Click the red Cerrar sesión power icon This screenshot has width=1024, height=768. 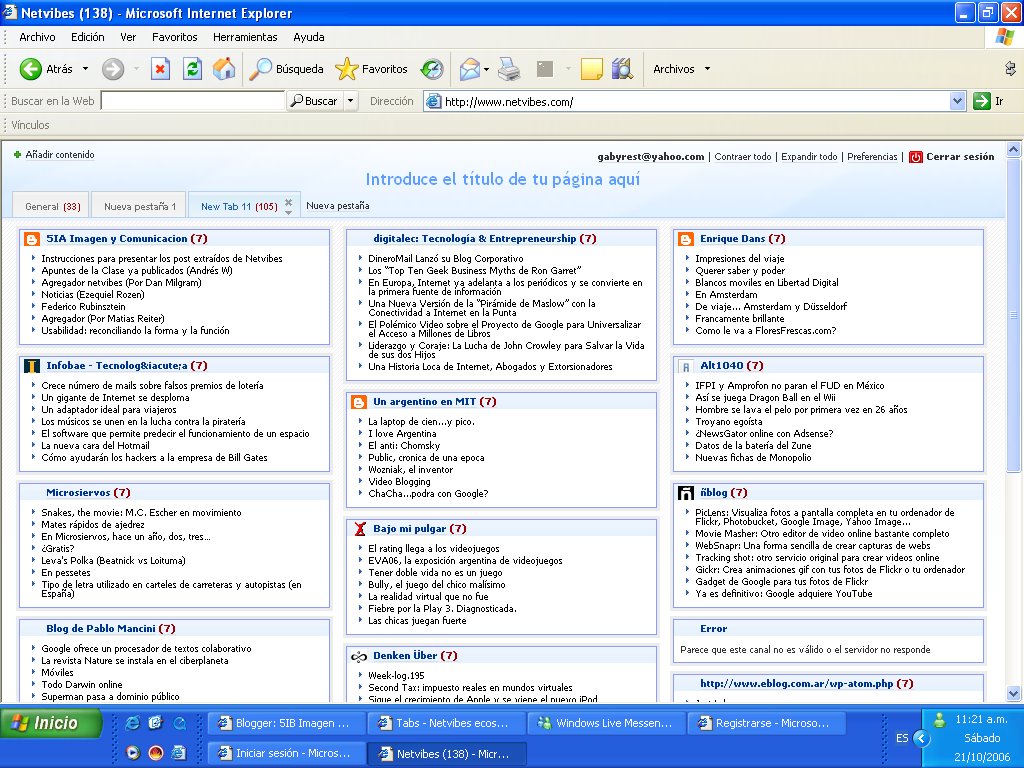point(916,157)
